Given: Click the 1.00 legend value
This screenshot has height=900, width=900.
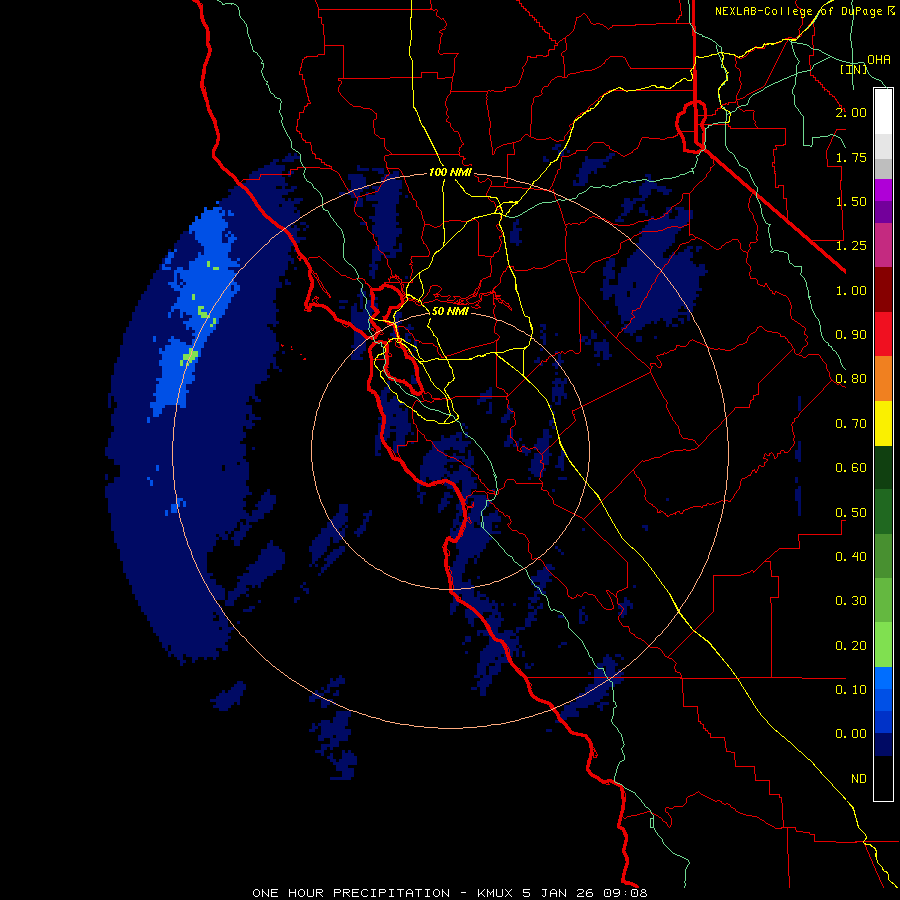Looking at the screenshot, I should coord(851,290).
